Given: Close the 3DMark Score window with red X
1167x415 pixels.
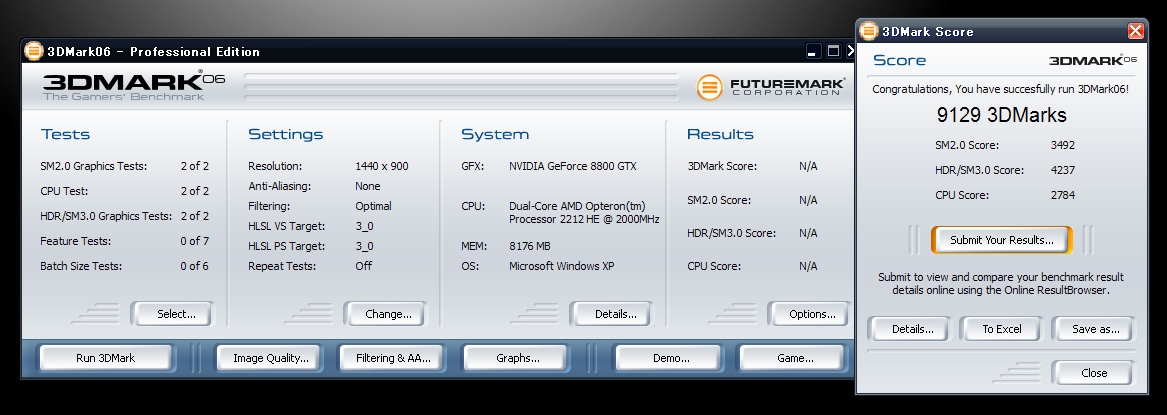Looking at the screenshot, I should point(1135,31).
